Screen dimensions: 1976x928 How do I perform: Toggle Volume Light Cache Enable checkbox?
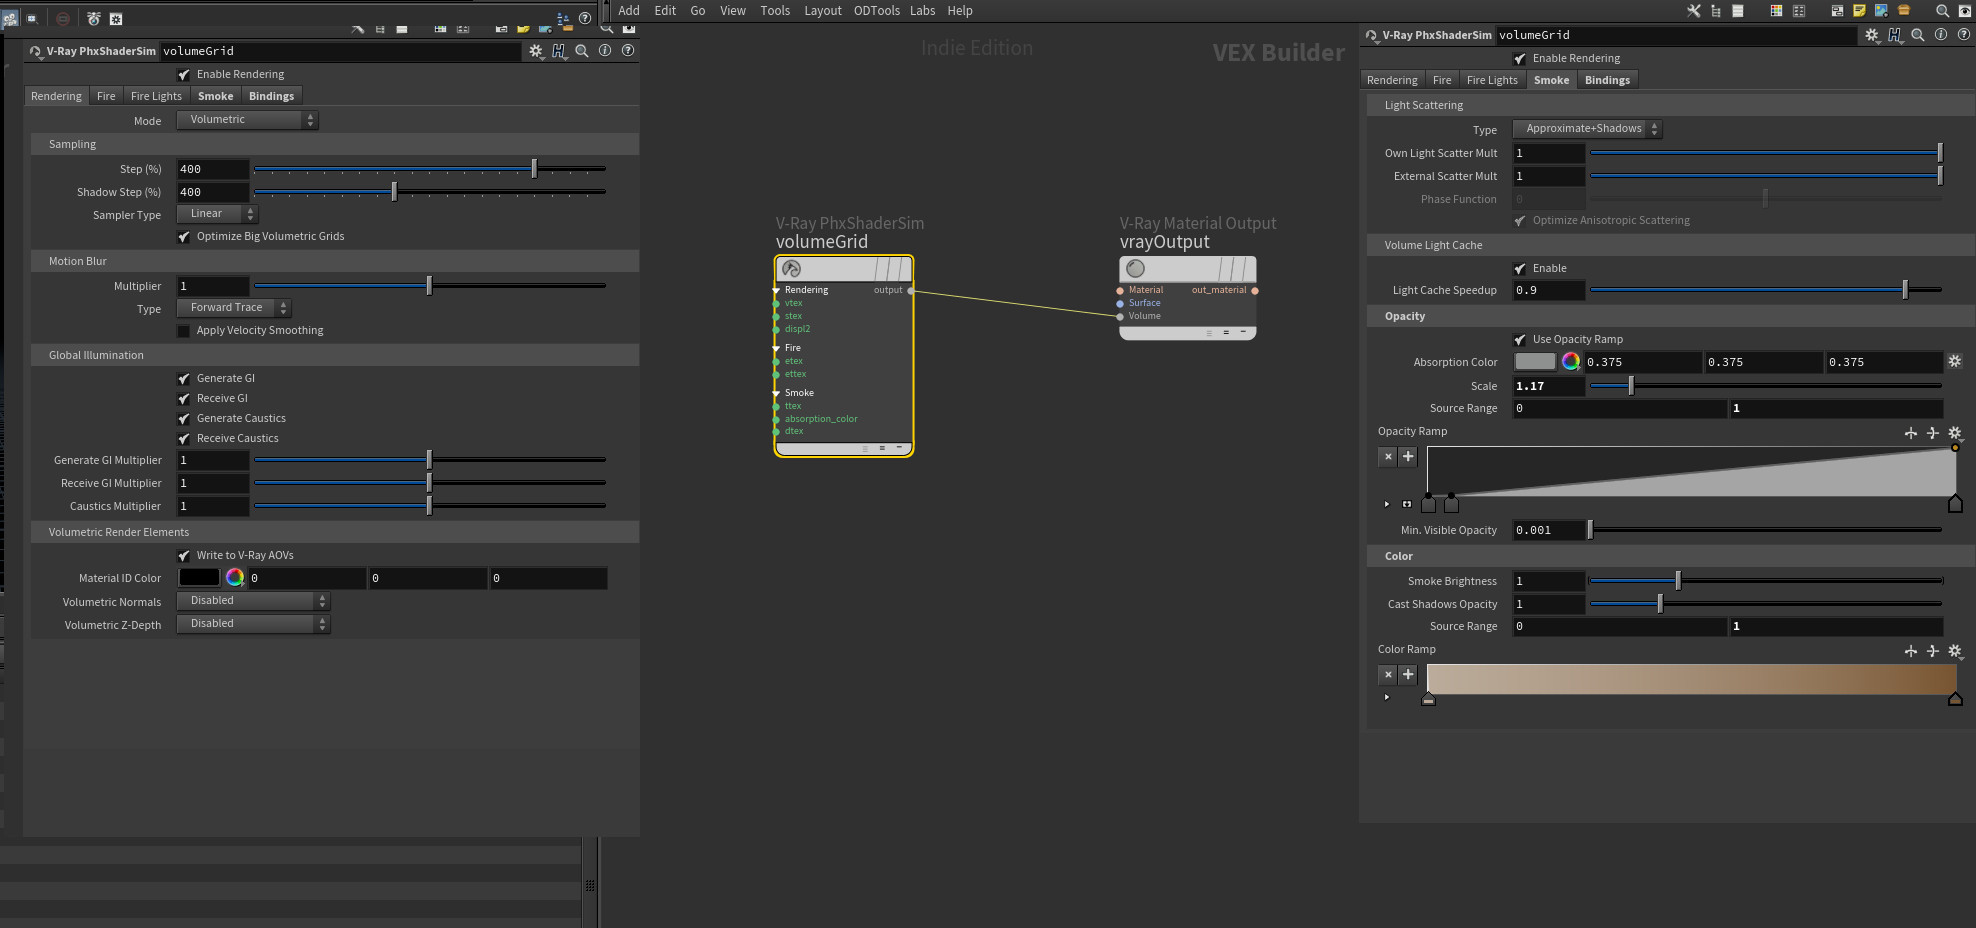pos(1520,269)
